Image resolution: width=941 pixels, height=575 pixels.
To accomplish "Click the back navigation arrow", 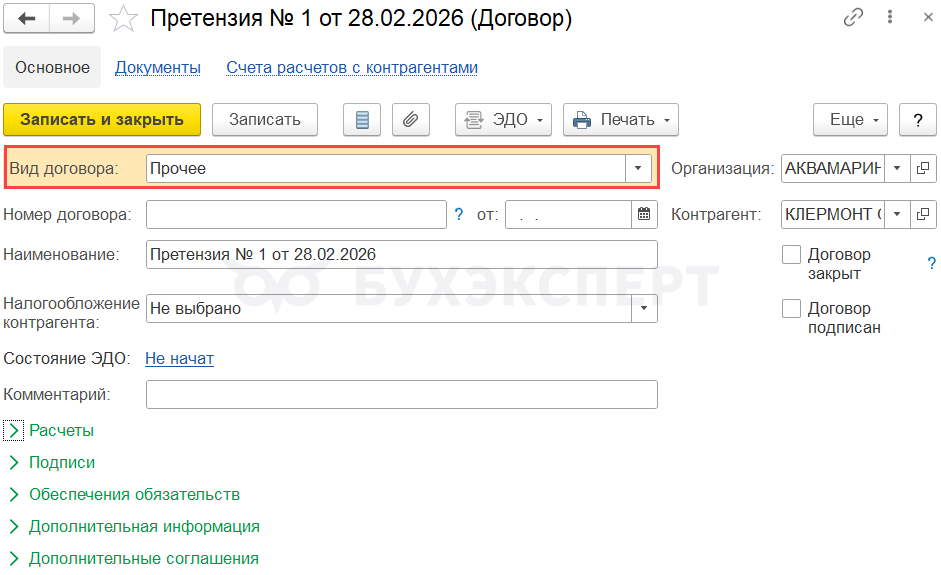I will pos(27,18).
